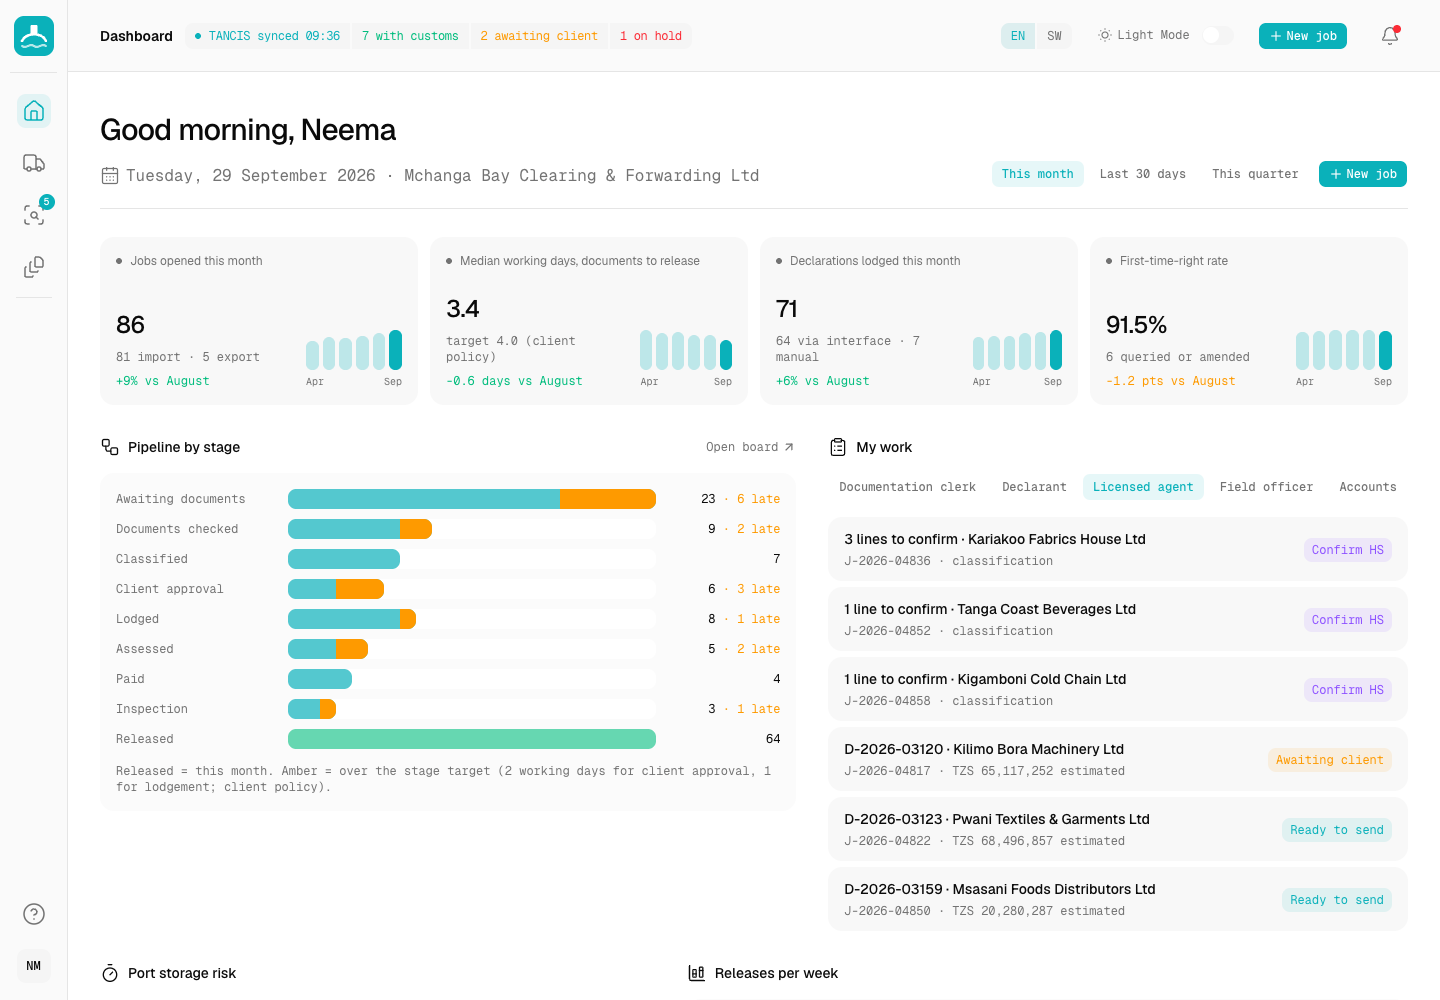The width and height of the screenshot is (1440, 1000).
Task: Open the pipeline board link
Action: pos(750,447)
